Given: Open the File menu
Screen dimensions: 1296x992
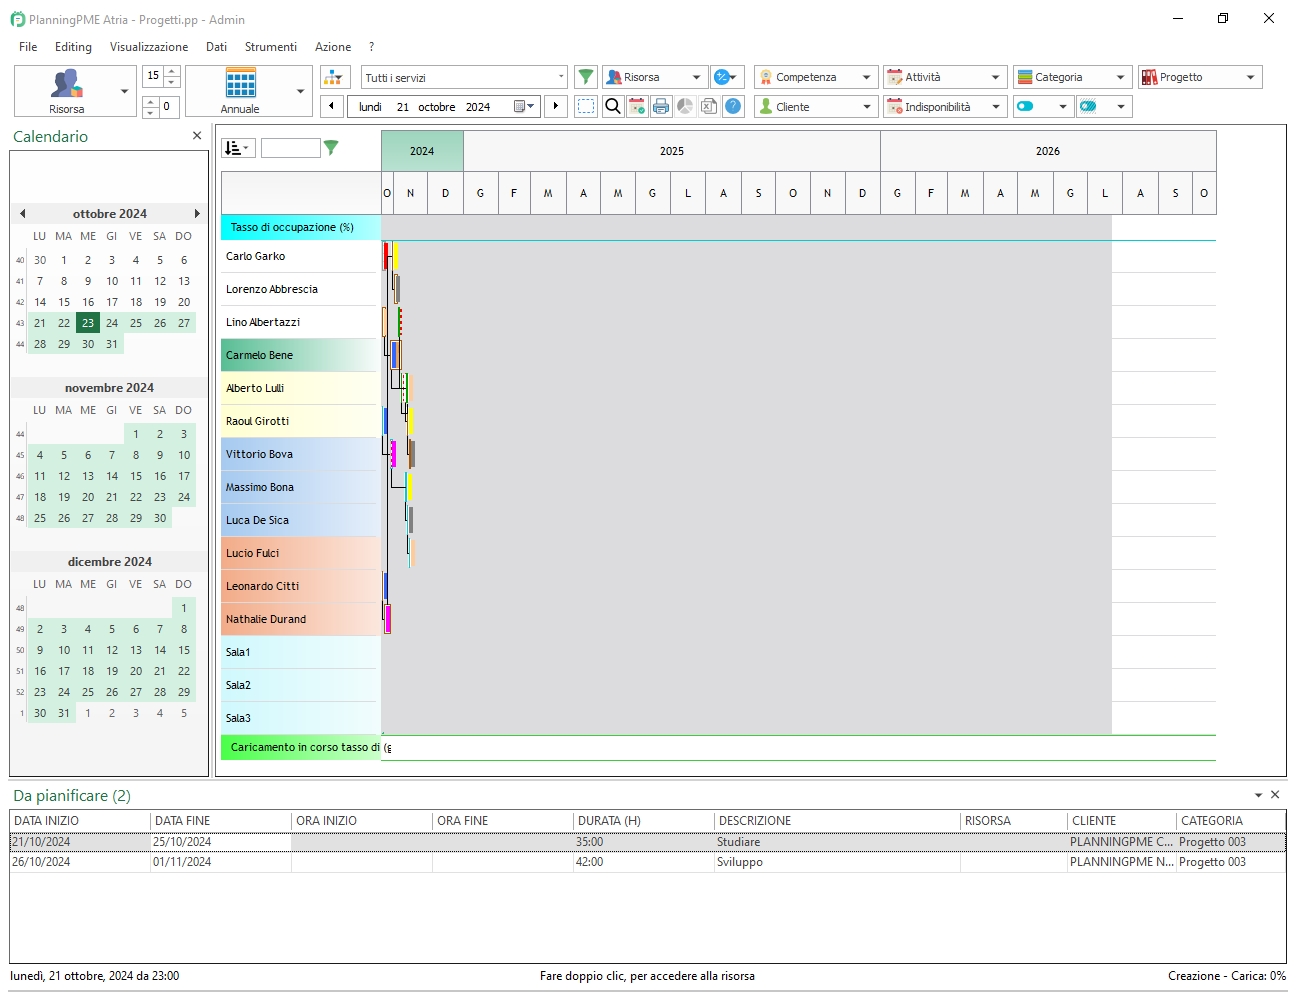Looking at the screenshot, I should tap(28, 47).
